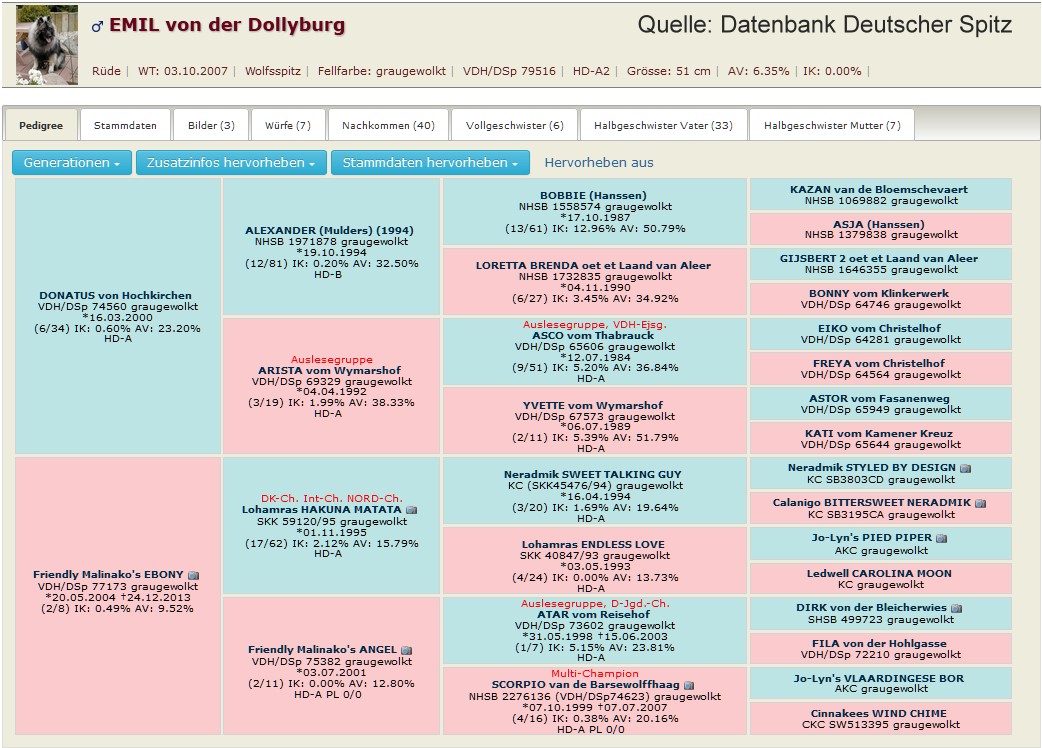
Task: Open the Generationen dropdown
Action: pyautogui.click(x=71, y=162)
